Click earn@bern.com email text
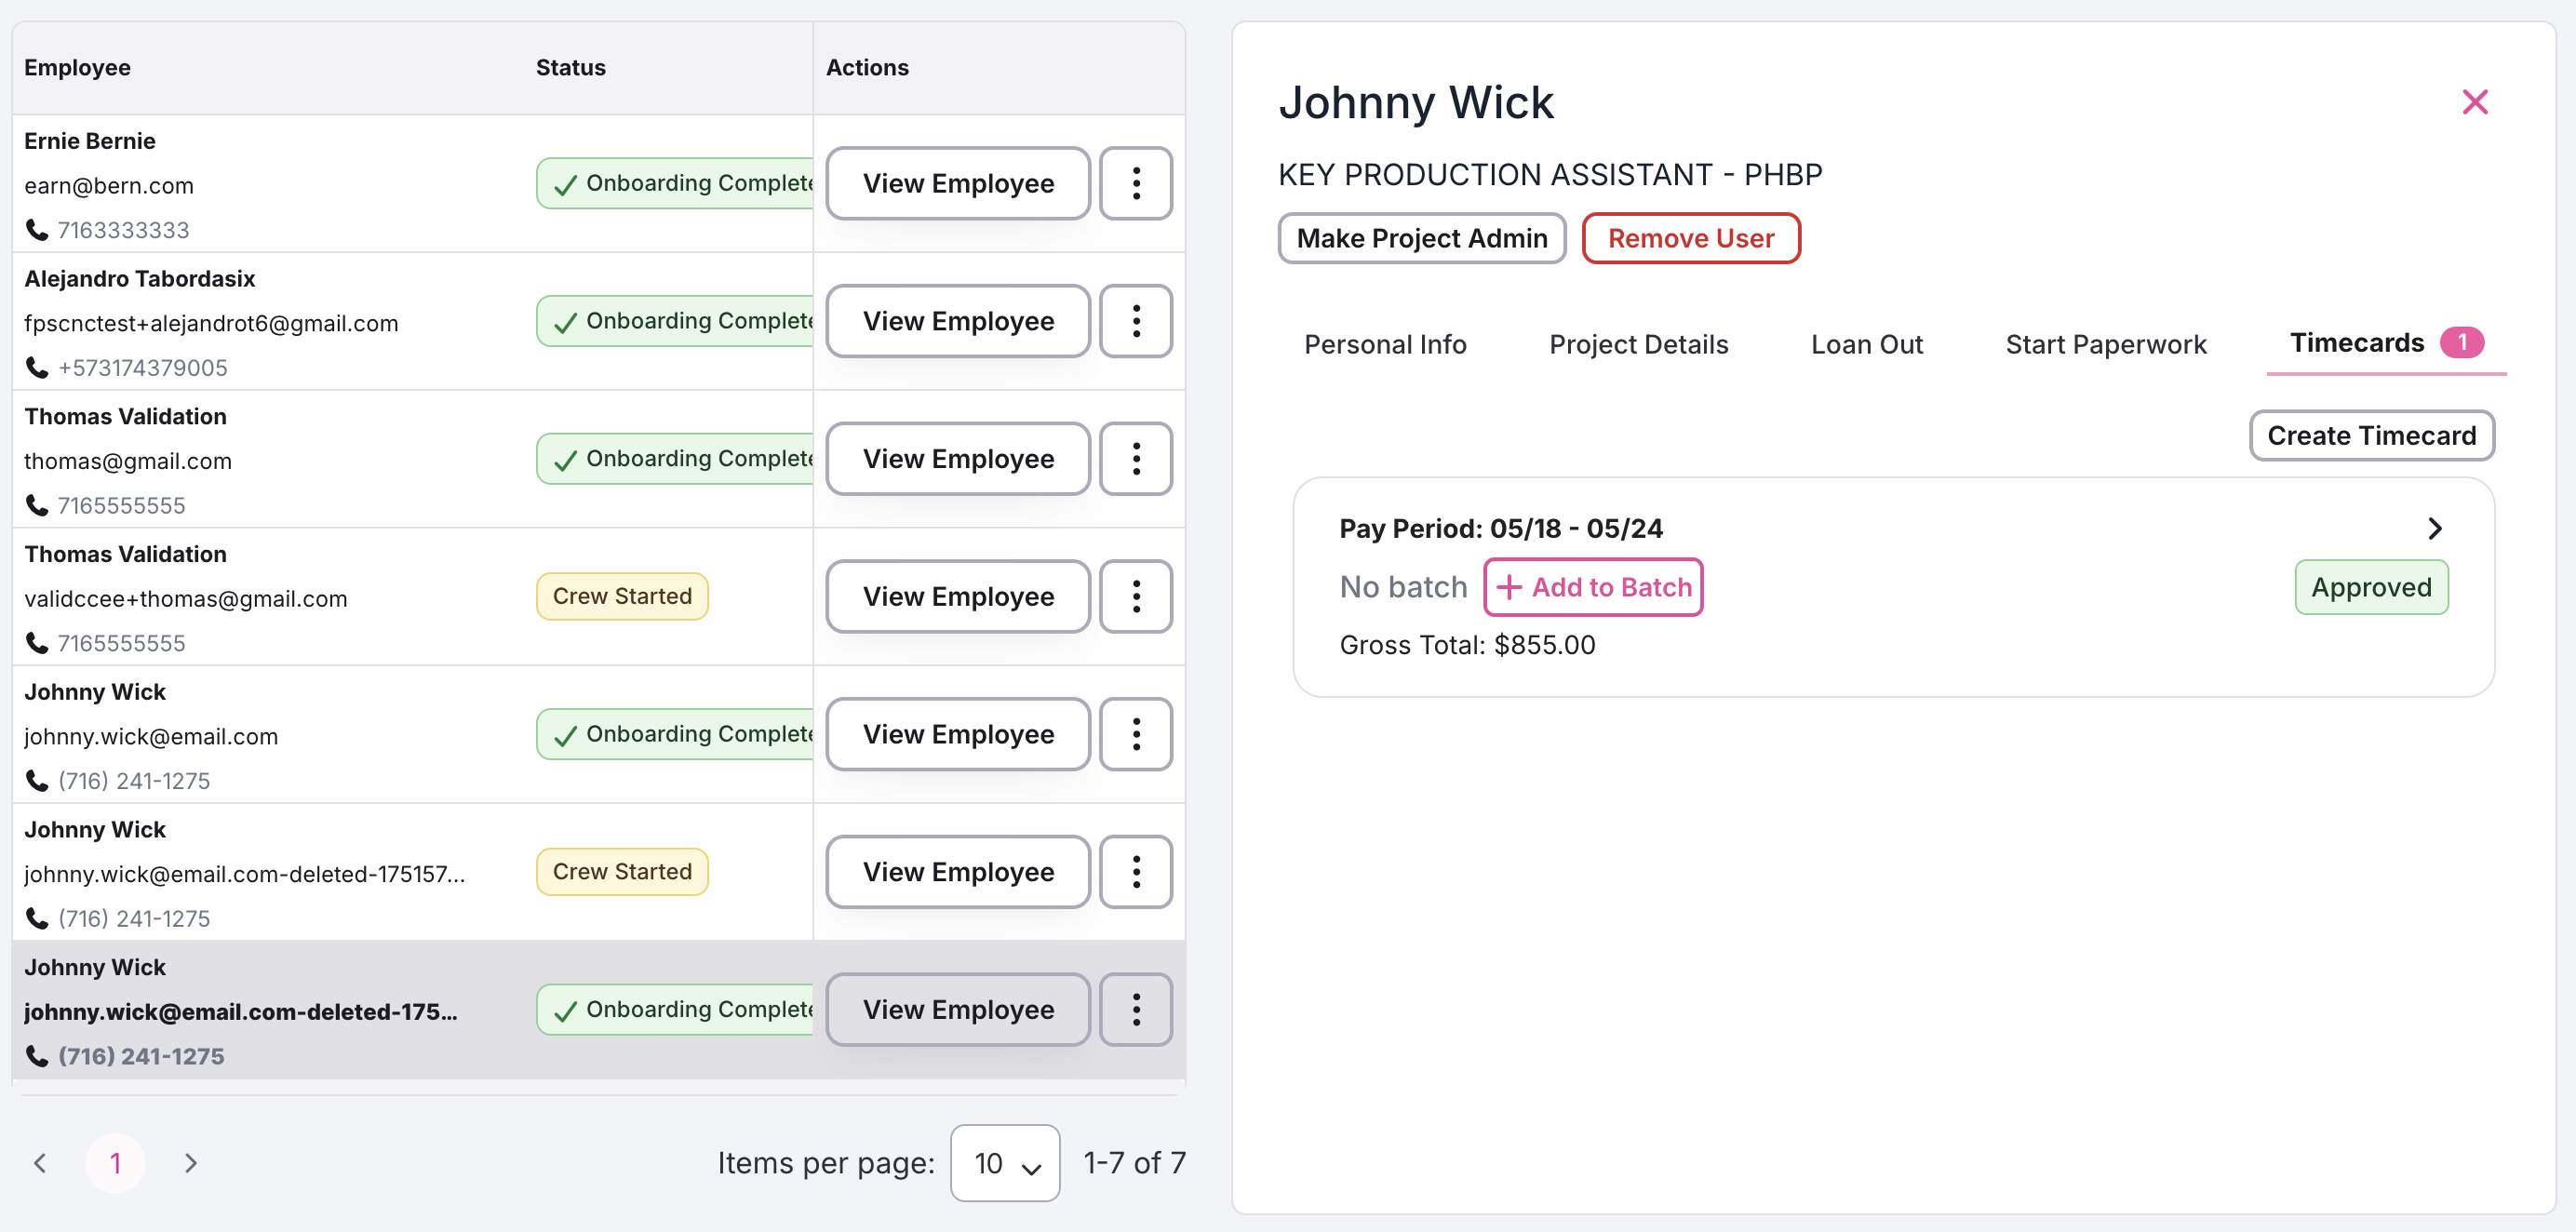 click(x=109, y=186)
